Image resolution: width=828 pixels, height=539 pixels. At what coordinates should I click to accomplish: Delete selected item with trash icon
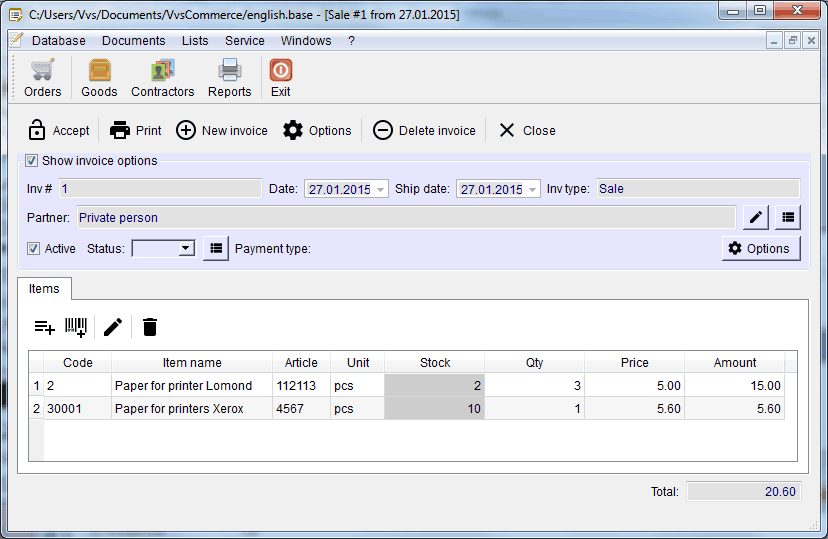[x=150, y=327]
